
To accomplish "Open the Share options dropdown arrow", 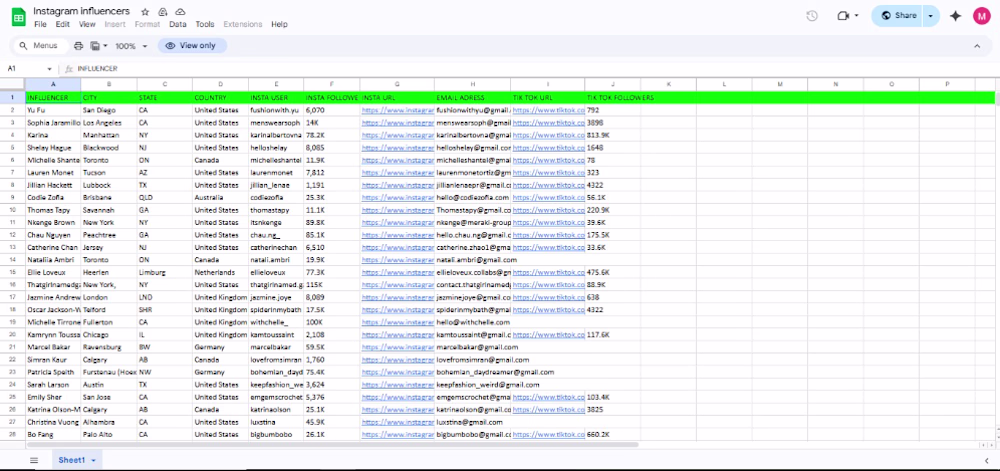I will pos(930,16).
